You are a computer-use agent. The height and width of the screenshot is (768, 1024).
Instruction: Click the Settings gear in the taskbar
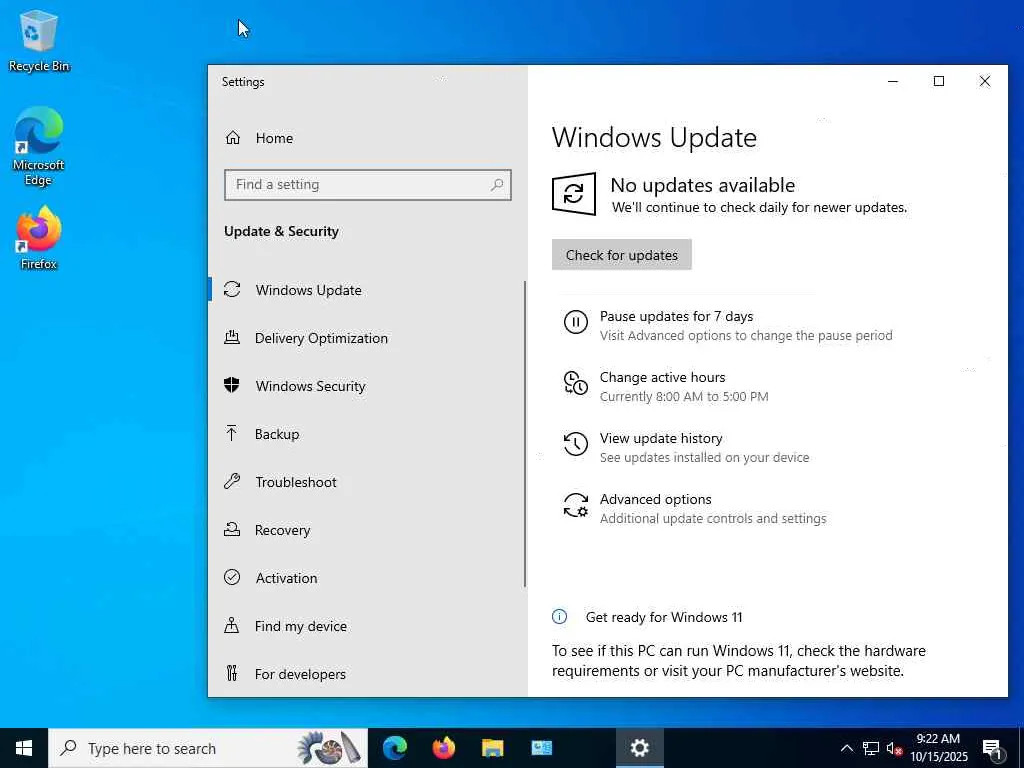(639, 748)
